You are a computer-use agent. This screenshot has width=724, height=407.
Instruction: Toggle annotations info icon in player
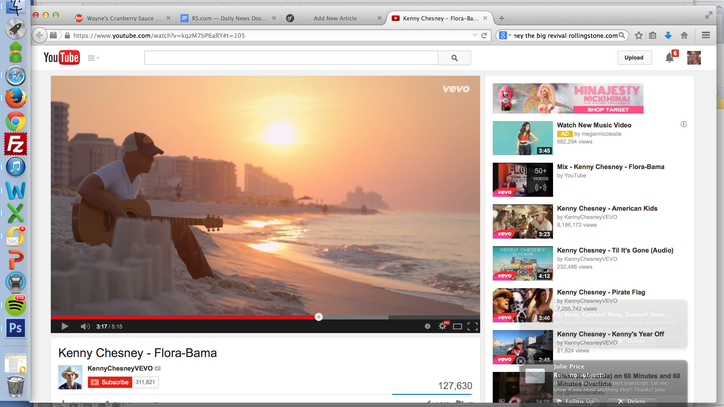(428, 326)
